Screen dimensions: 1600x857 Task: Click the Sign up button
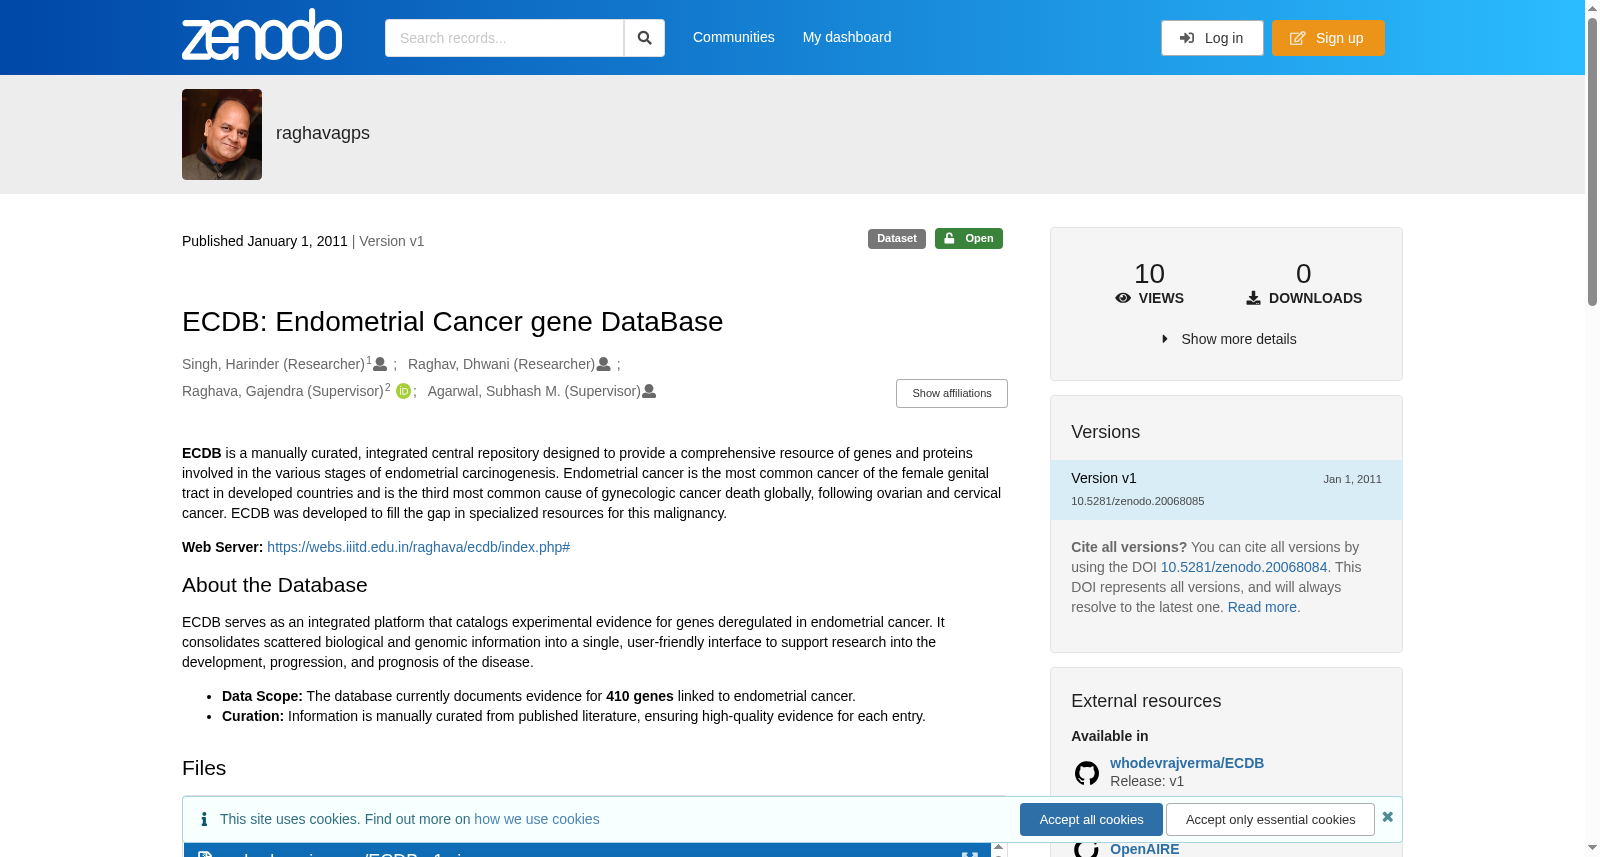point(1328,38)
